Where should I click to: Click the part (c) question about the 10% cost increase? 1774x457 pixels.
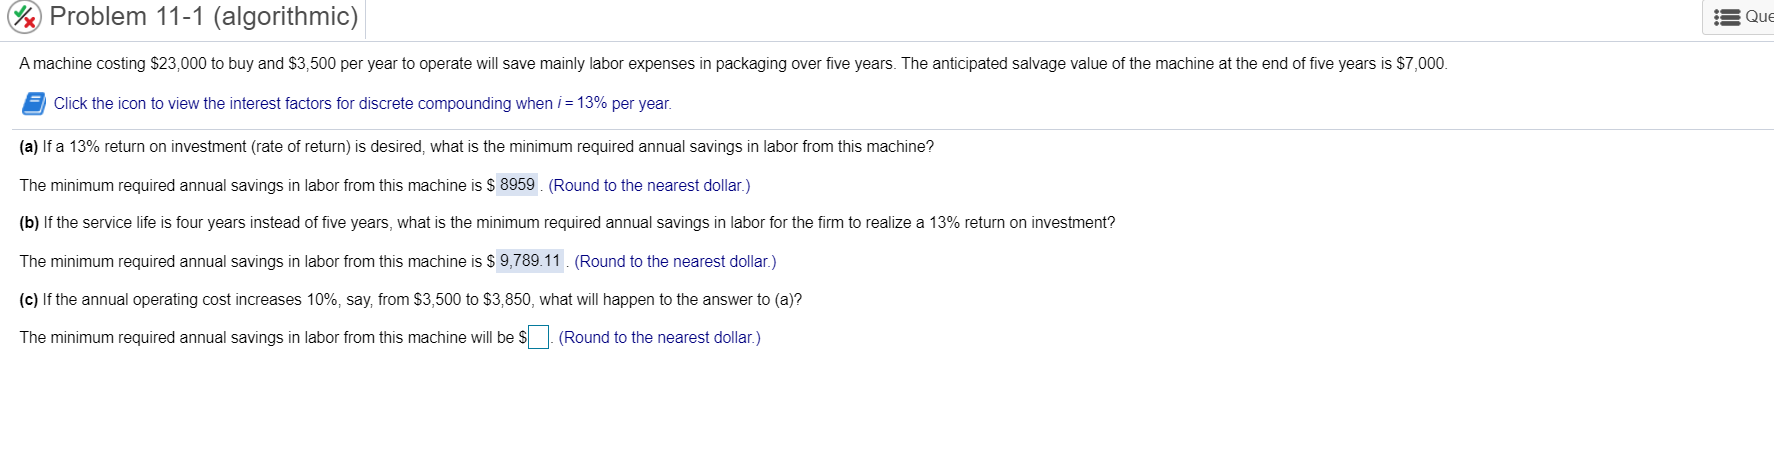coord(421,300)
